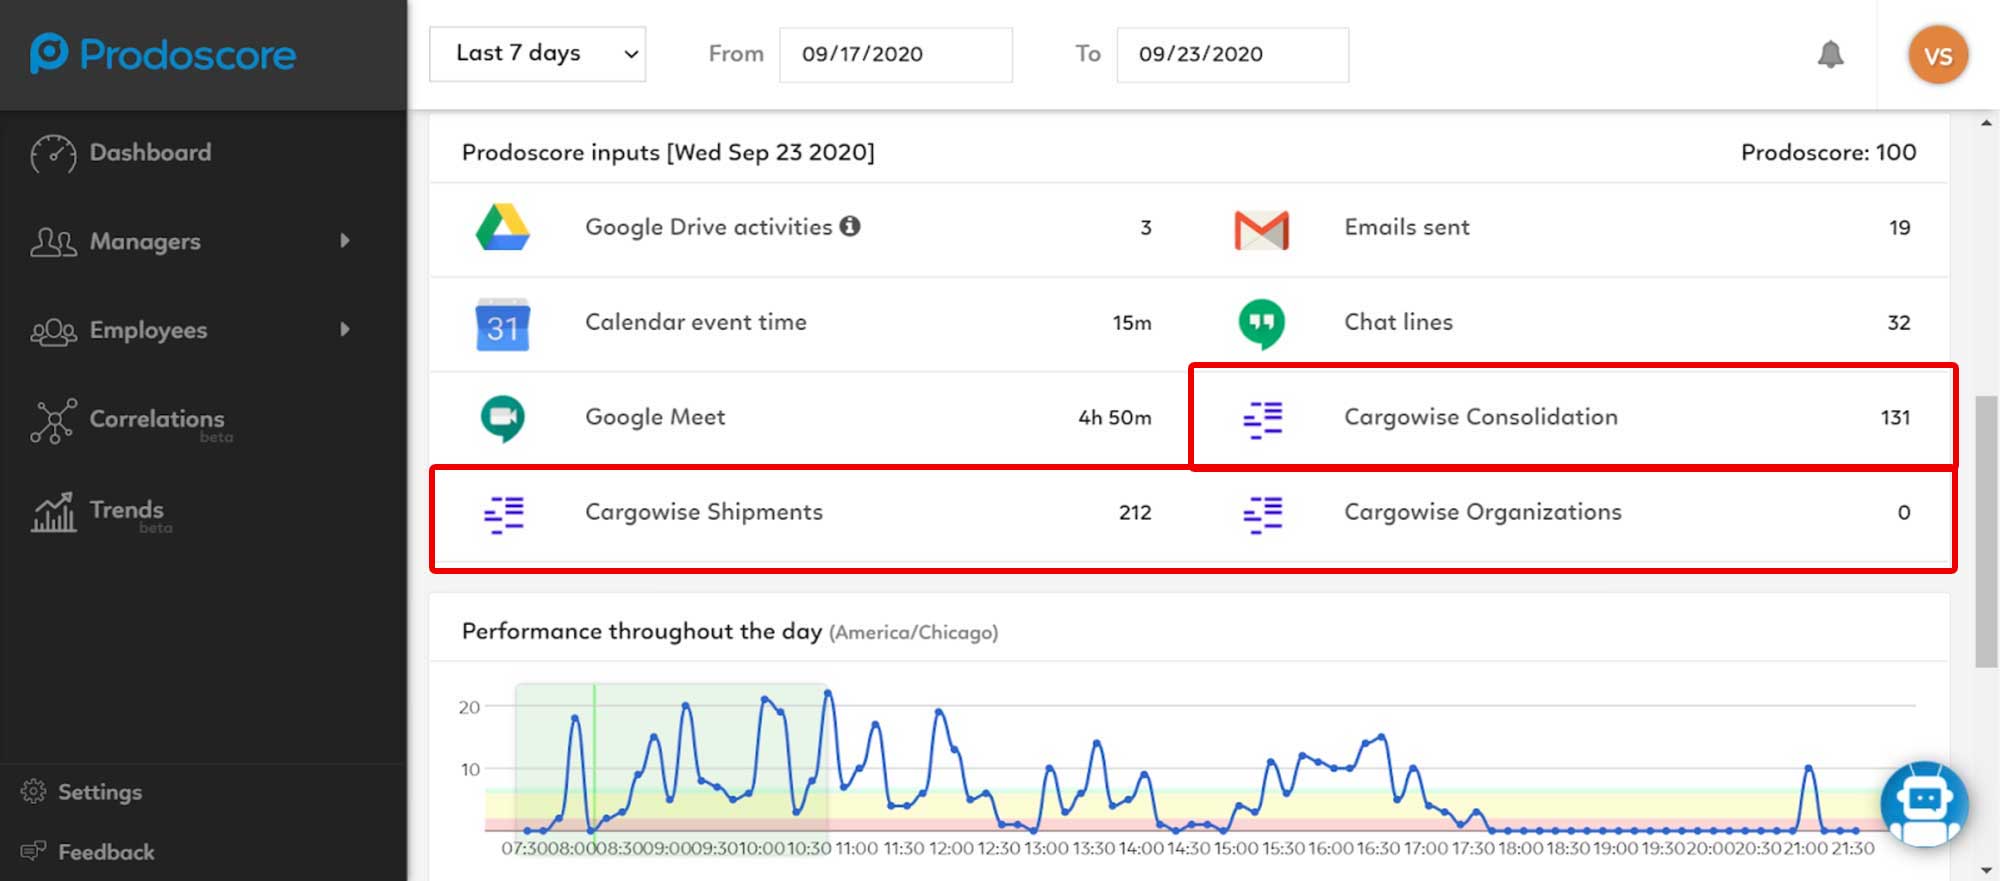Click the Chat lines value 32
The height and width of the screenshot is (881, 2000).
point(1899,323)
